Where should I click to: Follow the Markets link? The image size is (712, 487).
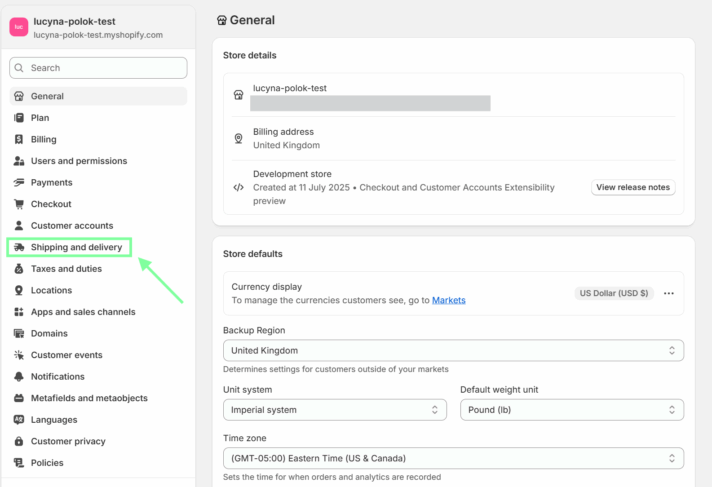(x=448, y=300)
